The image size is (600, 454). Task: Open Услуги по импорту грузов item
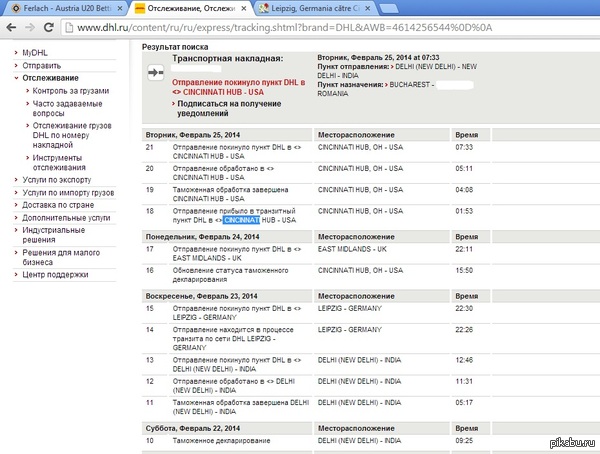(68, 193)
